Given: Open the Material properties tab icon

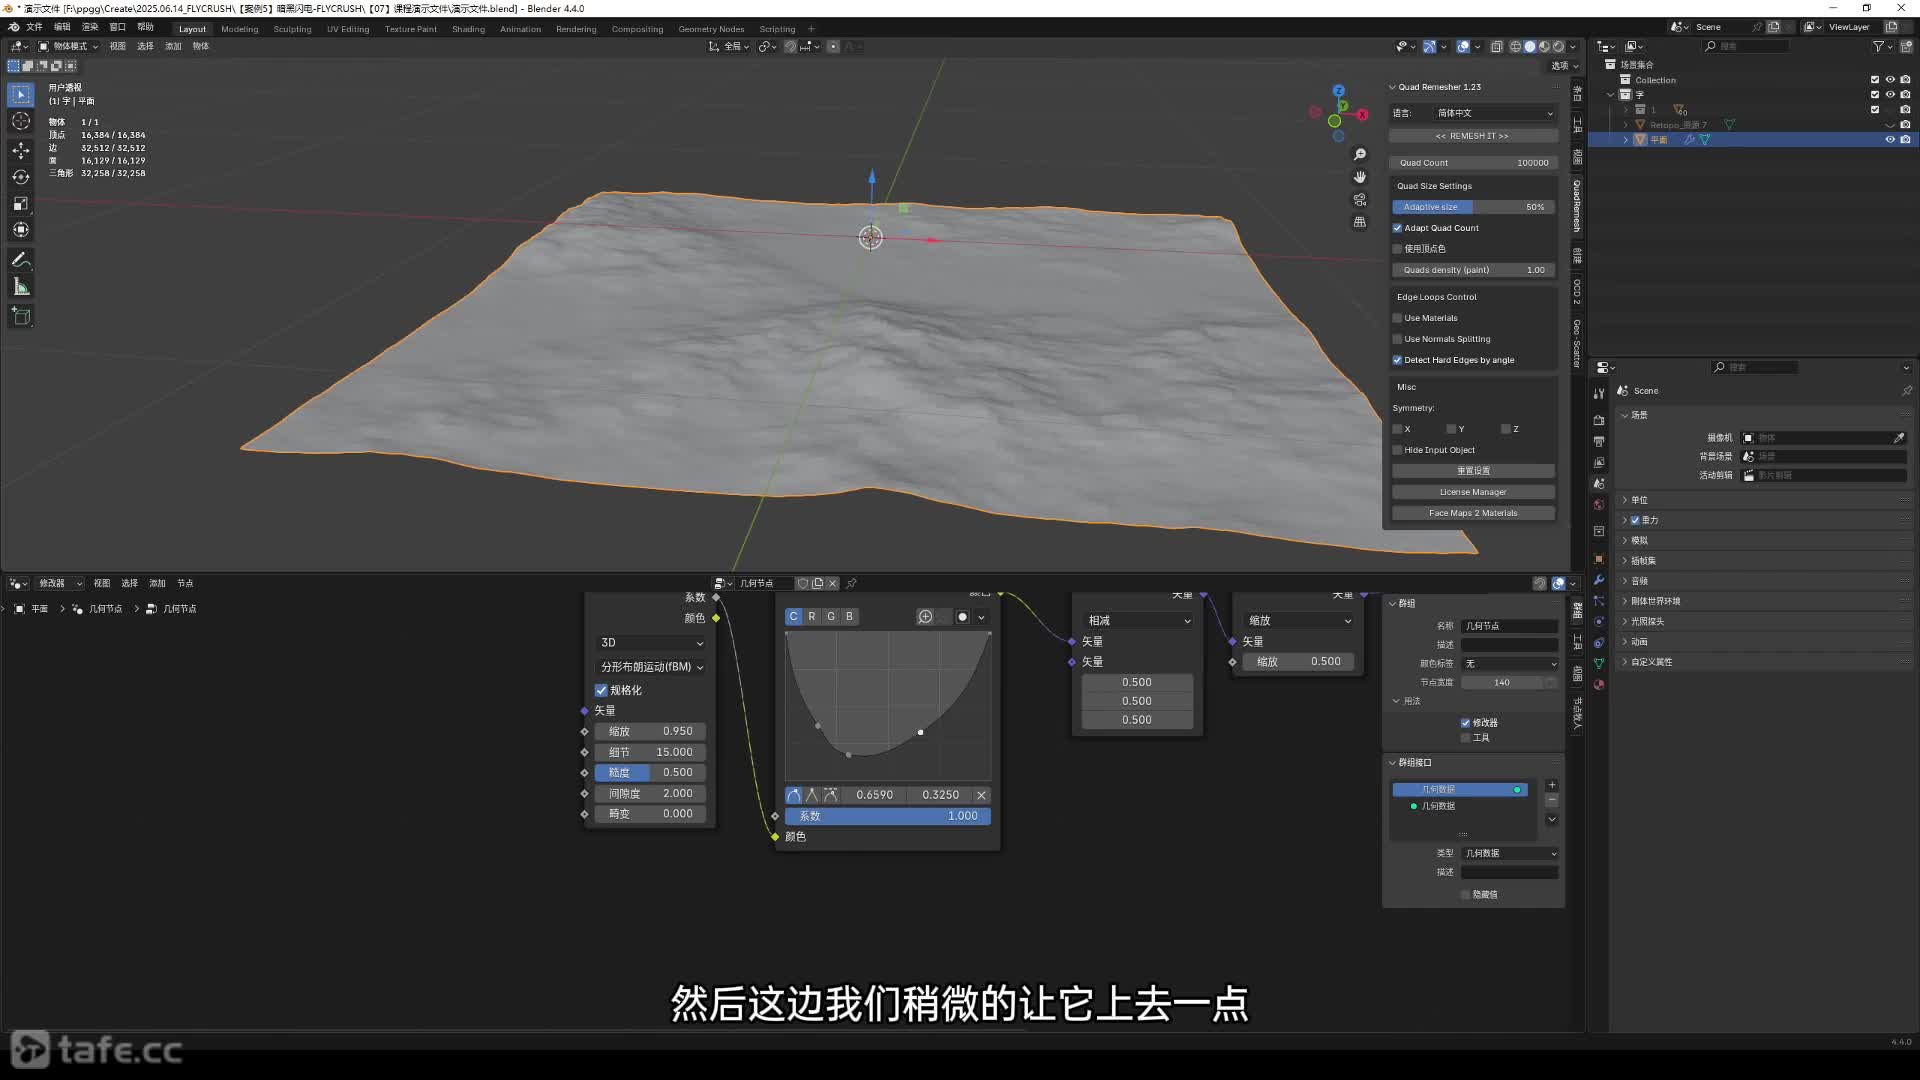Looking at the screenshot, I should pos(1599,685).
